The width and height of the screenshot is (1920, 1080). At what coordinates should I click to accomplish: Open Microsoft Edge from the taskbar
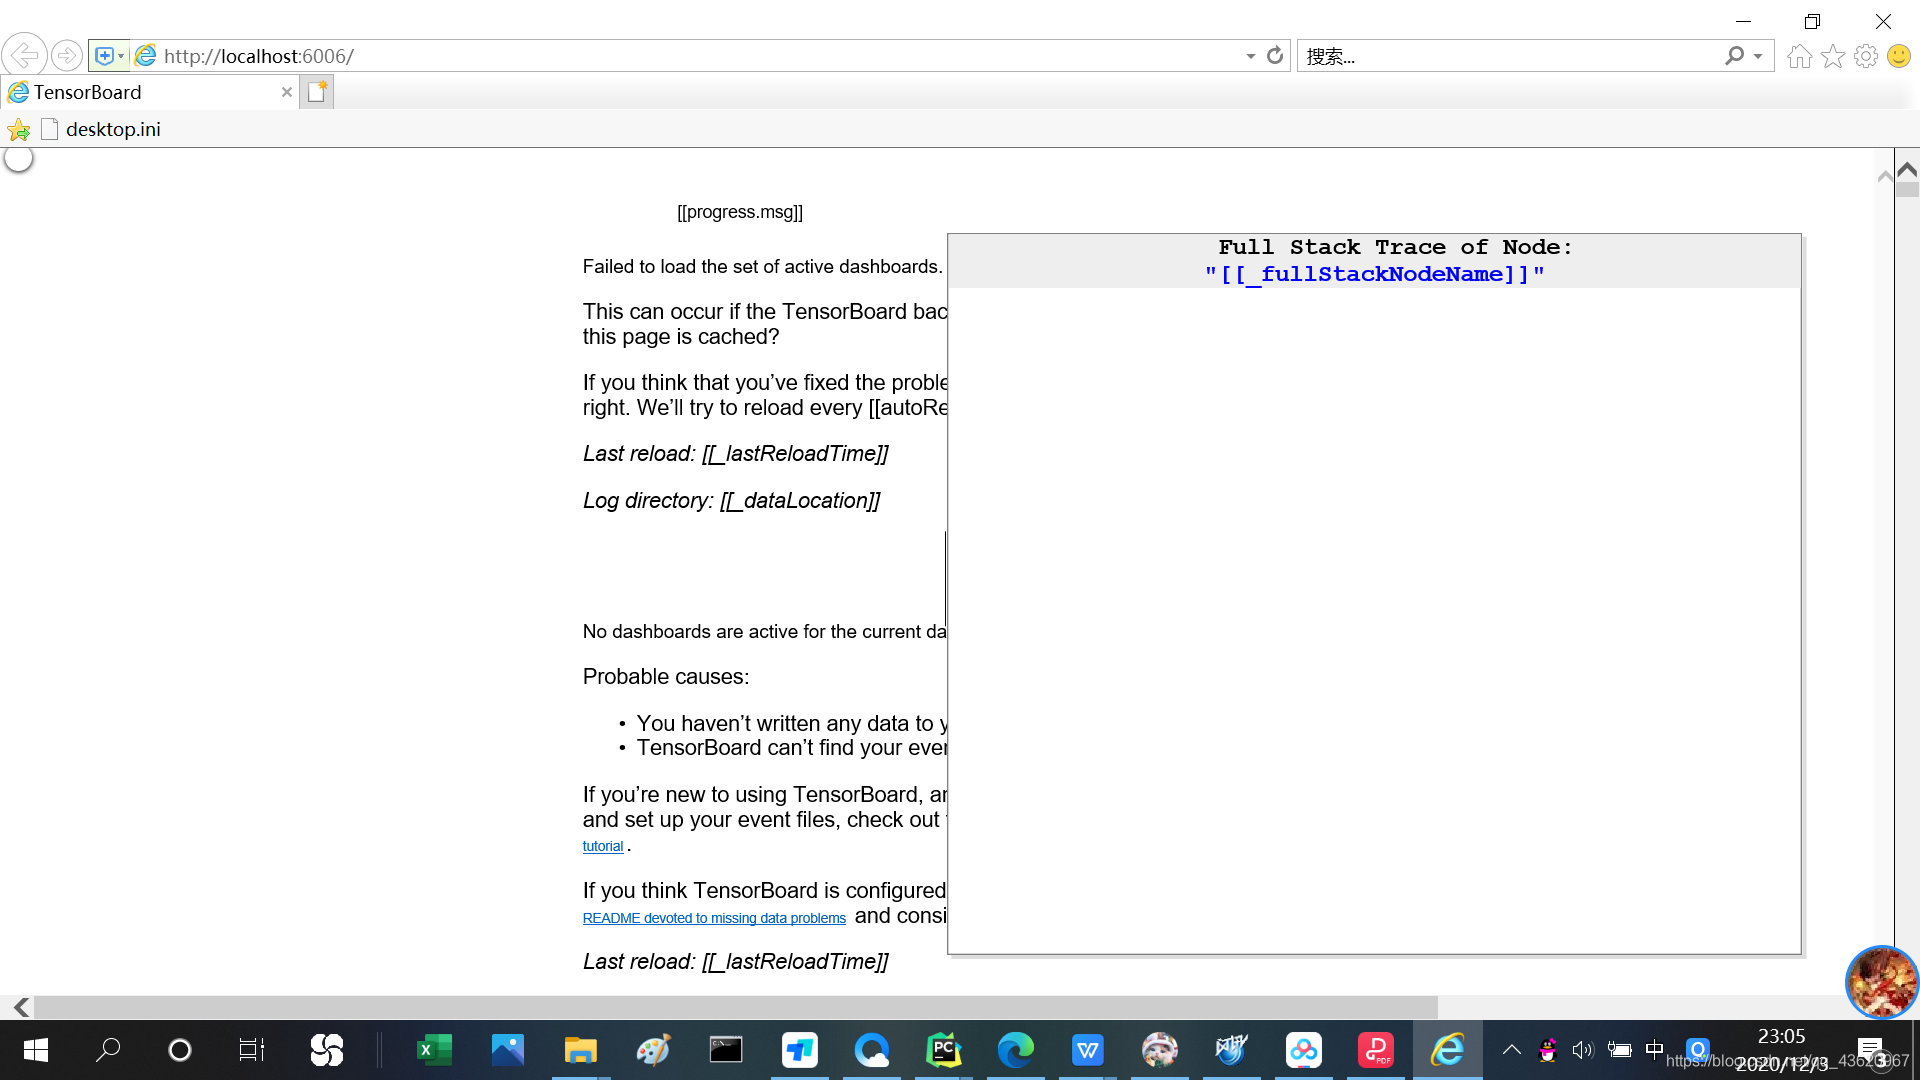pos(1016,1050)
